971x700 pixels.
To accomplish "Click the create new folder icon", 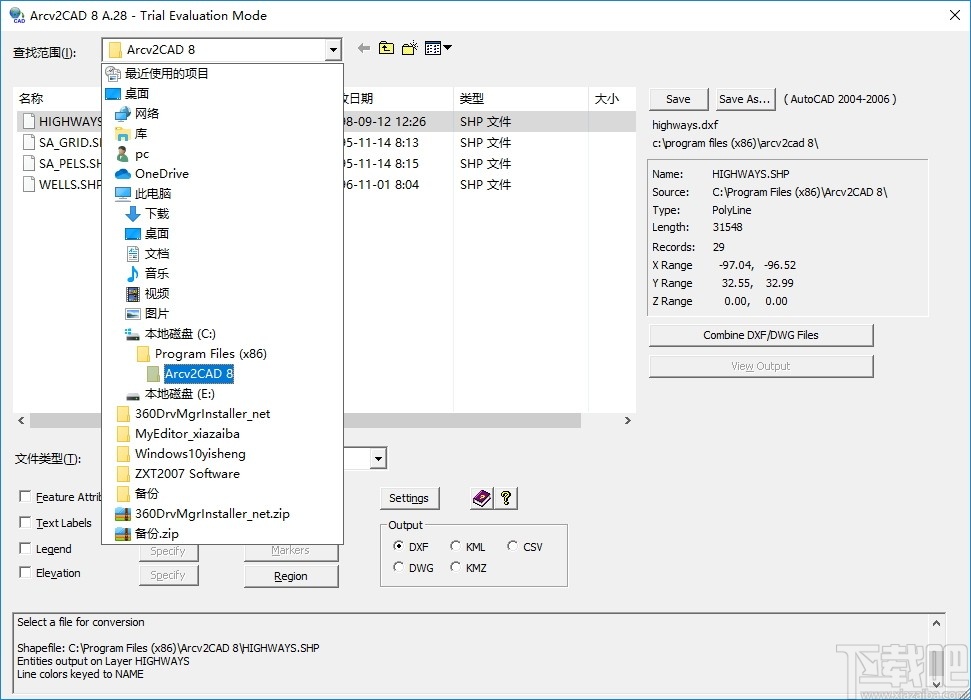I will pos(408,48).
